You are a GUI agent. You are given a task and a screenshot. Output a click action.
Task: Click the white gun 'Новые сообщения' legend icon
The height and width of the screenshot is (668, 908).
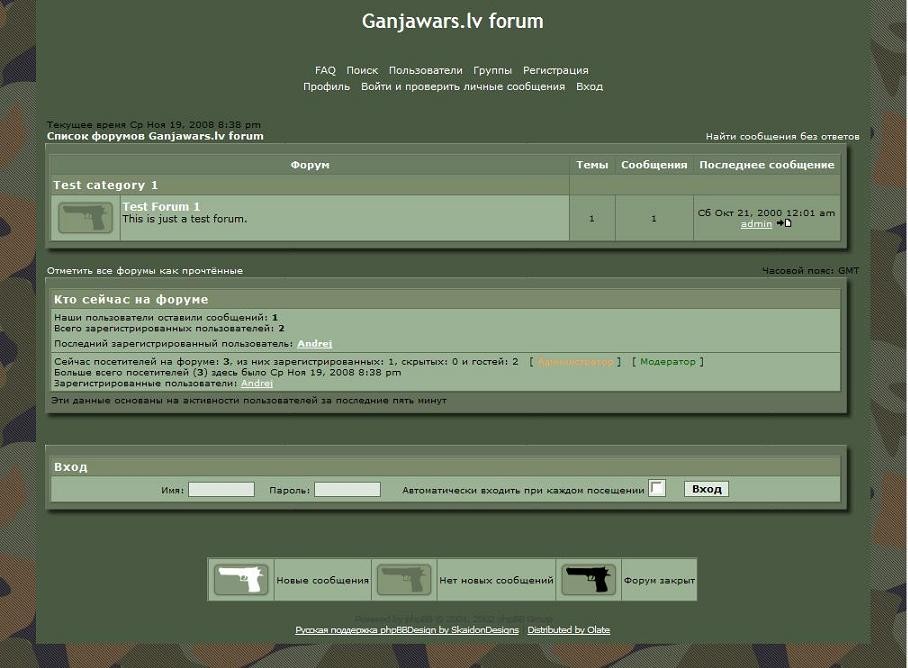coord(241,579)
